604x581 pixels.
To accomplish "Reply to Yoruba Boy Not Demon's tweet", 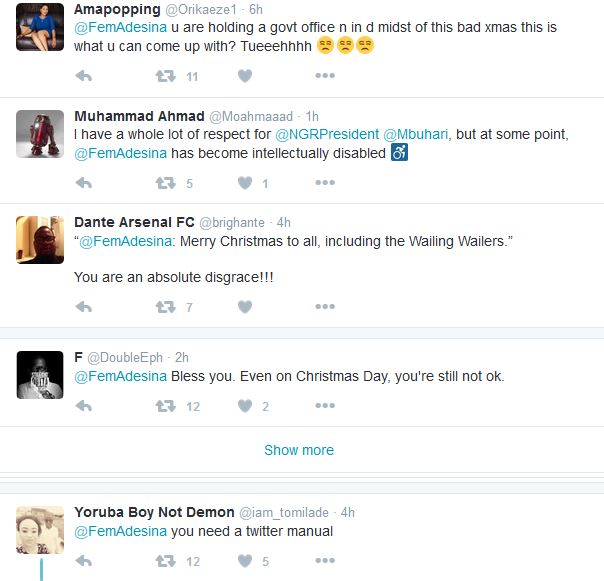I will [84, 561].
